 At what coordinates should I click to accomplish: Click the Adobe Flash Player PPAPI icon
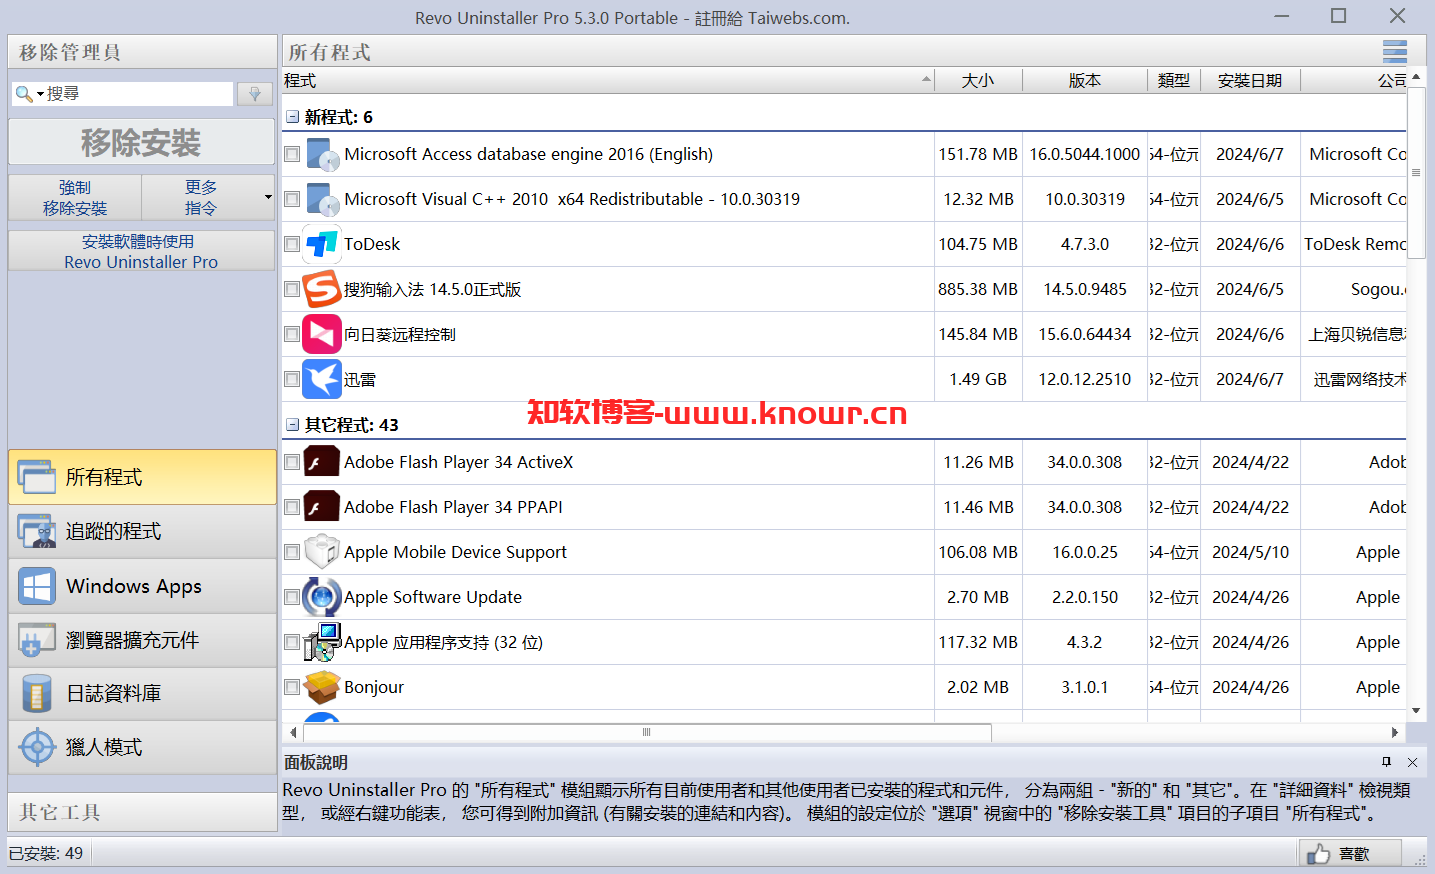(322, 507)
